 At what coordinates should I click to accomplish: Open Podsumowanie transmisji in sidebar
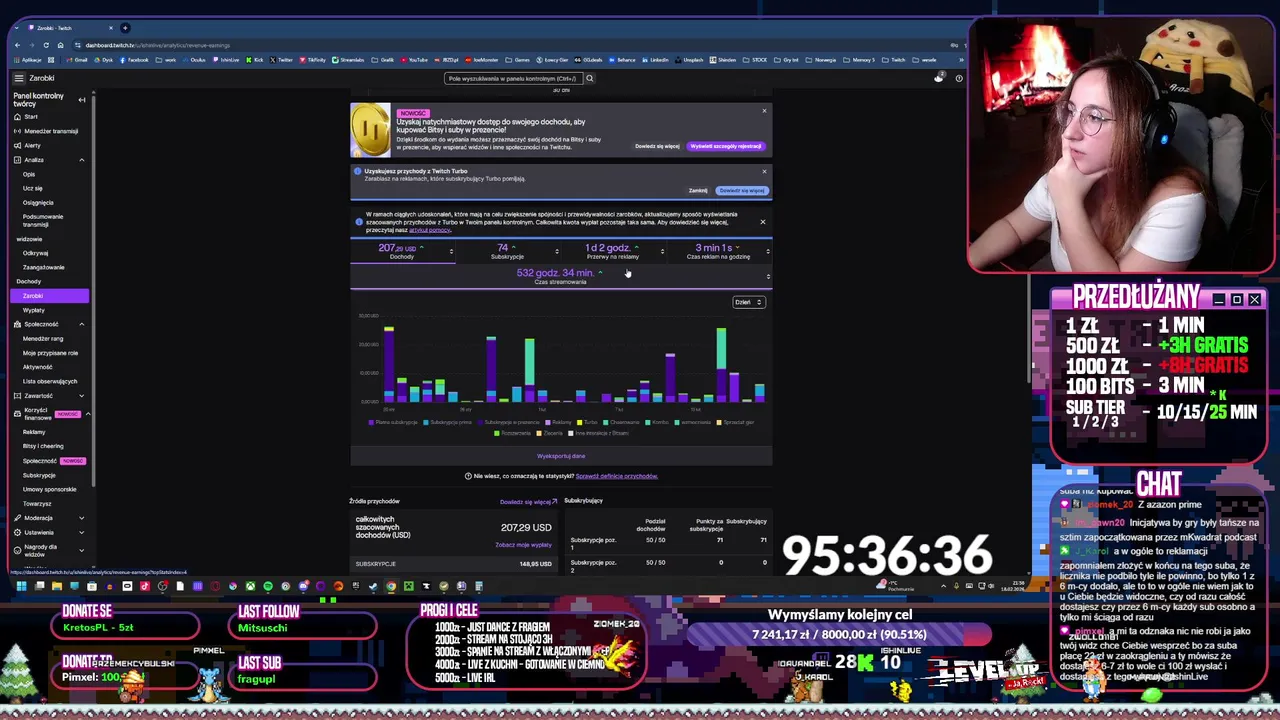click(x=43, y=220)
